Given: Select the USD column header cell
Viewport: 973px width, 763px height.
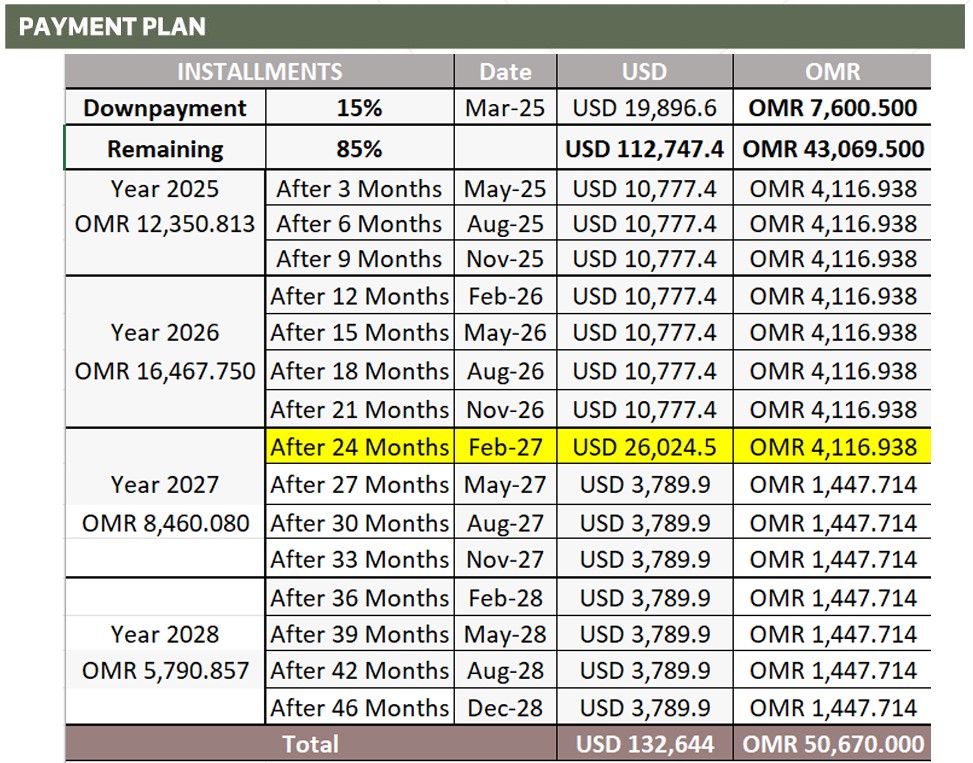Looking at the screenshot, I should [645, 71].
